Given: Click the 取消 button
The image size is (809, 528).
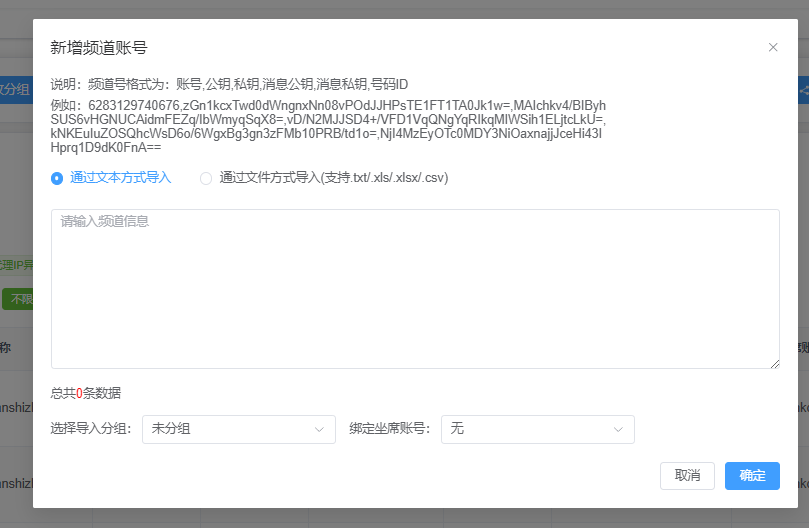Looking at the screenshot, I should click(687, 476).
